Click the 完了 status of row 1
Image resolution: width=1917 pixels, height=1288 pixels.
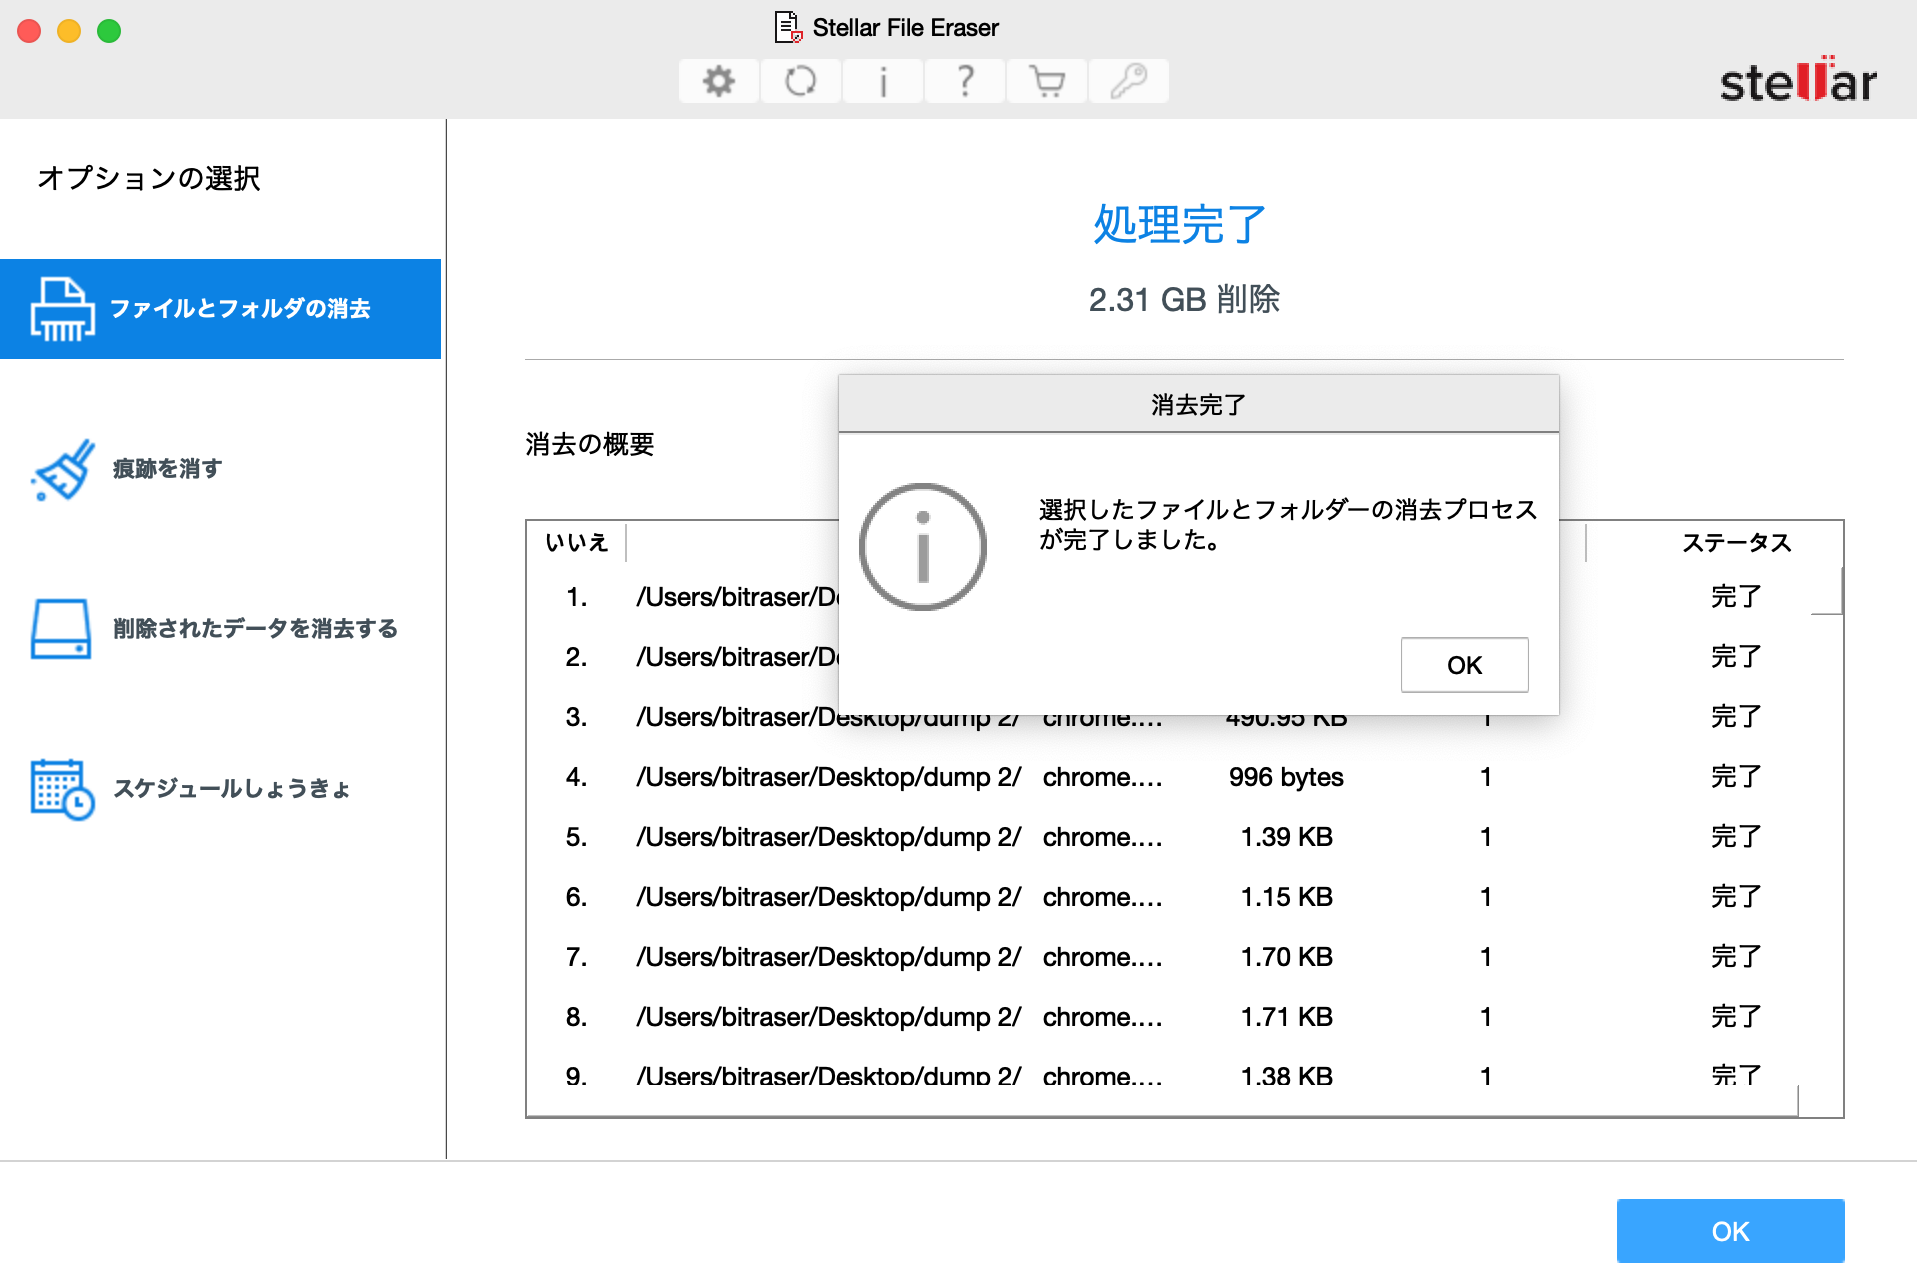(x=1736, y=597)
